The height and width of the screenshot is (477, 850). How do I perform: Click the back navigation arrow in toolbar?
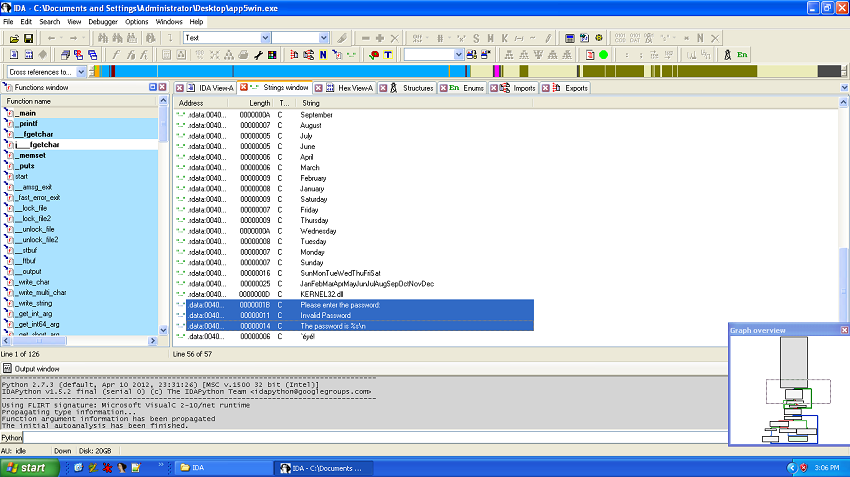point(51,38)
